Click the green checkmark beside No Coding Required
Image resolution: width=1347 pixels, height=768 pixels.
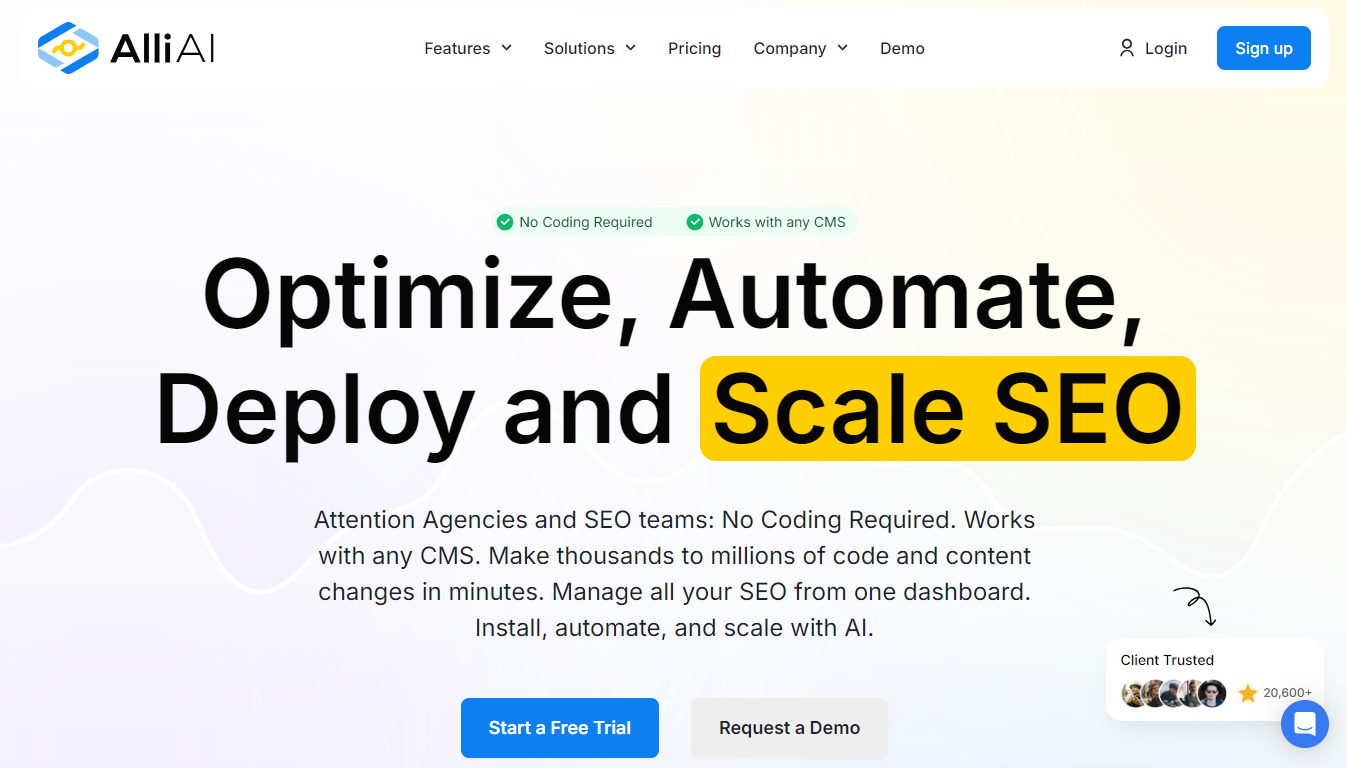[x=505, y=222]
